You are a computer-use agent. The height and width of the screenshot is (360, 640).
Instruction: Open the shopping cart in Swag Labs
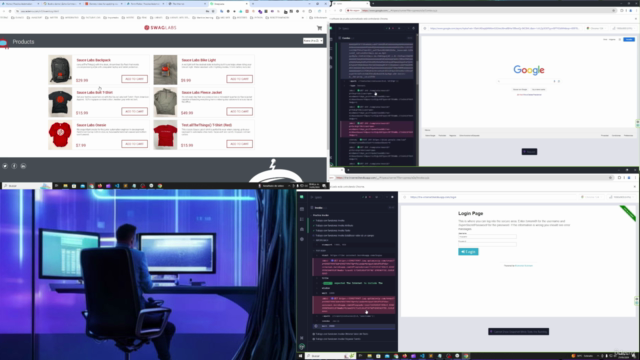click(319, 28)
